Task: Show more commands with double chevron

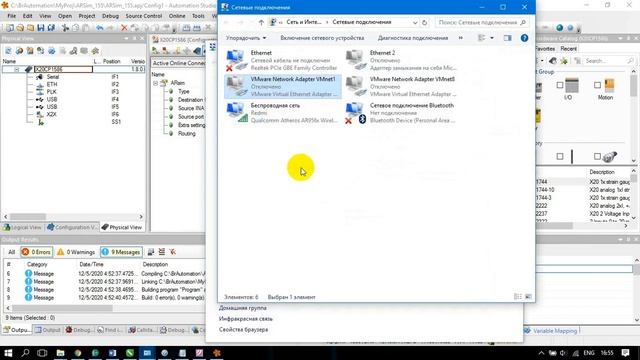Action: tap(461, 38)
